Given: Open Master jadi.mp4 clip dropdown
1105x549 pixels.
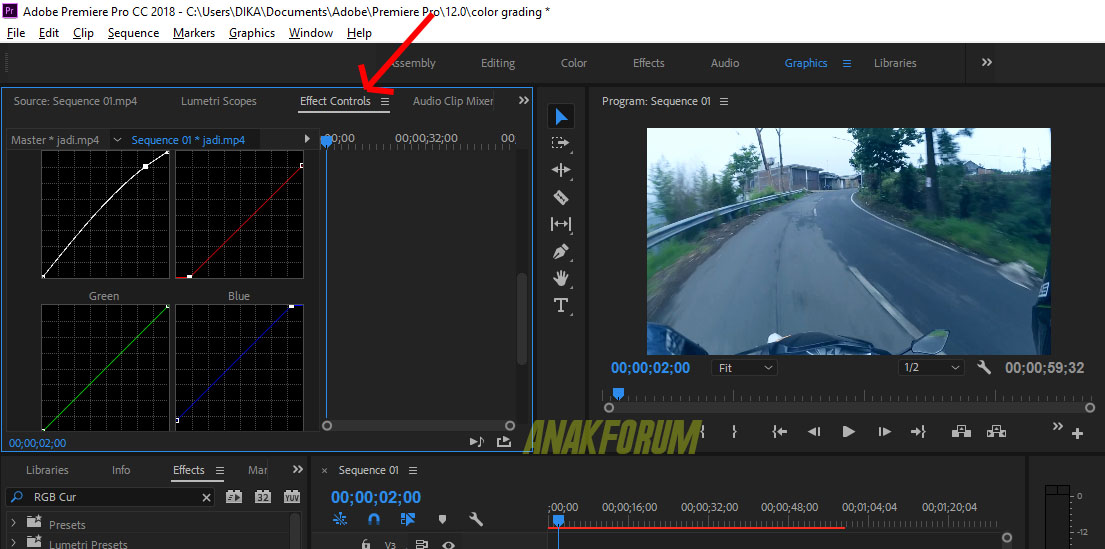Looking at the screenshot, I should (117, 140).
